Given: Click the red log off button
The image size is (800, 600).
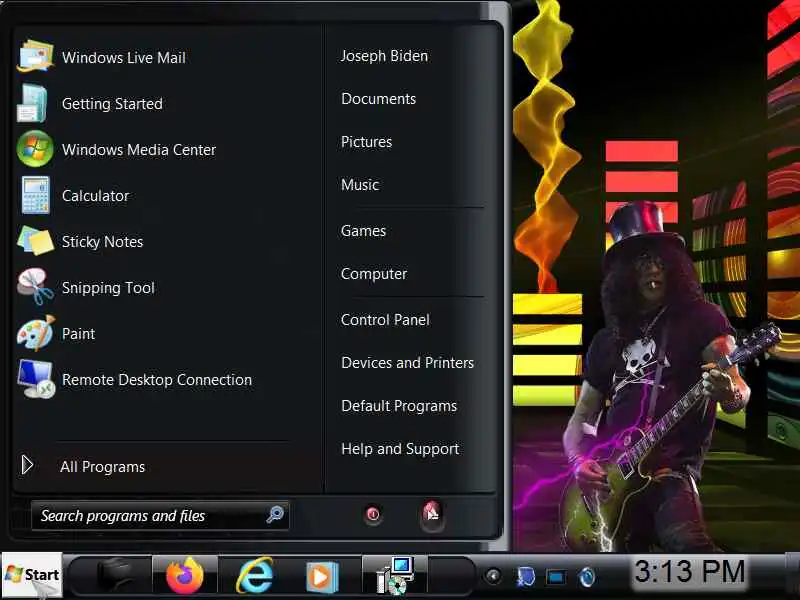Looking at the screenshot, I should click(432, 513).
